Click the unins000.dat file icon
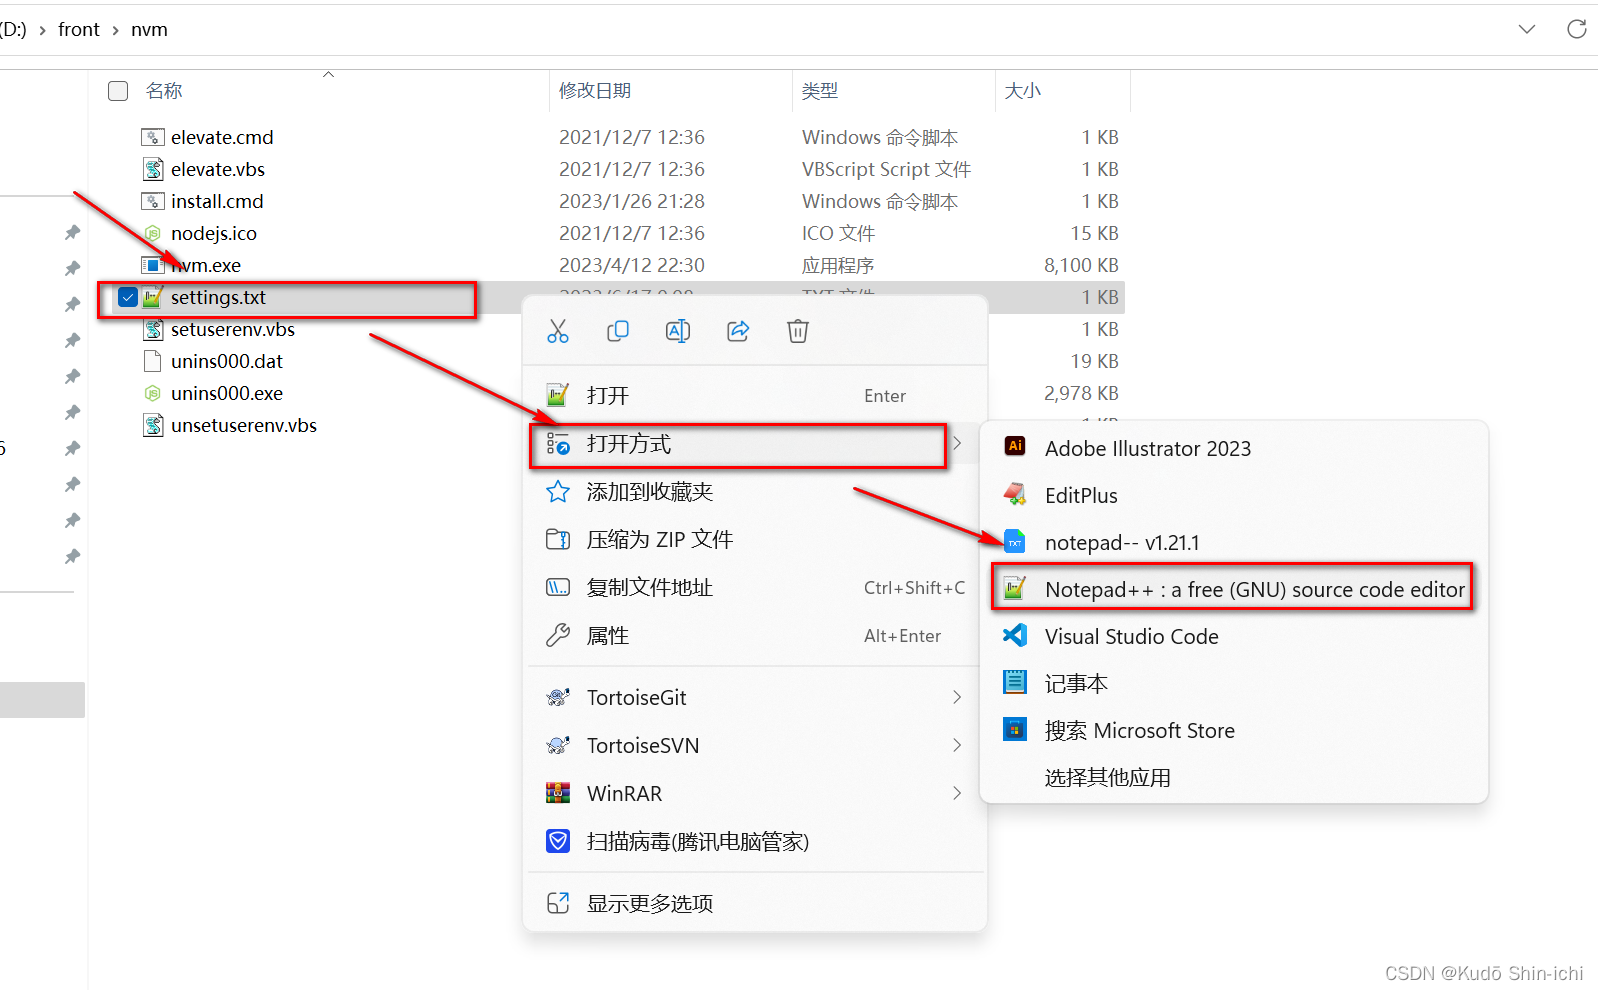1598x990 pixels. point(152,361)
